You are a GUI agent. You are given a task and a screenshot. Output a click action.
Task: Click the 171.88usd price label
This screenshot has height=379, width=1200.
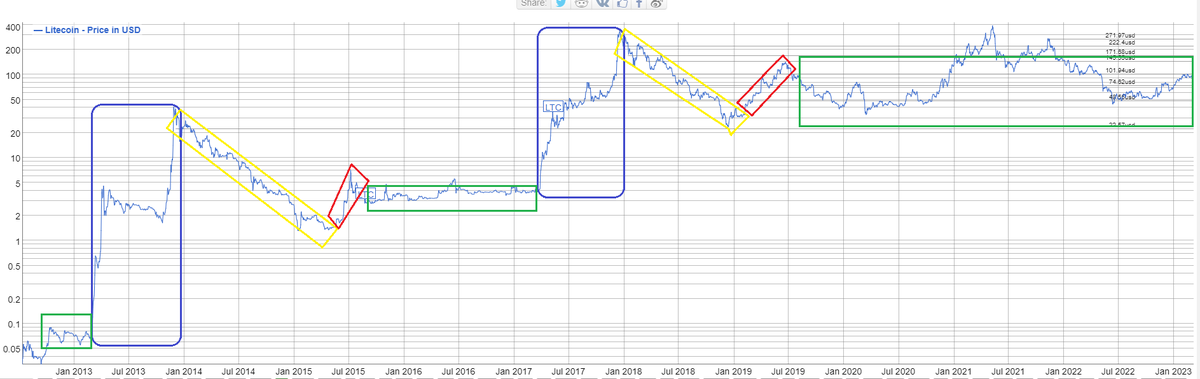point(1120,52)
